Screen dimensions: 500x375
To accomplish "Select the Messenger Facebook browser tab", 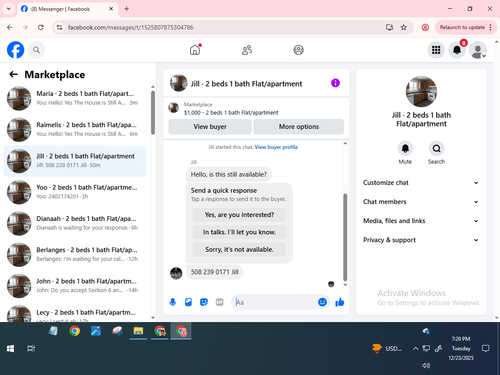I will (67, 9).
